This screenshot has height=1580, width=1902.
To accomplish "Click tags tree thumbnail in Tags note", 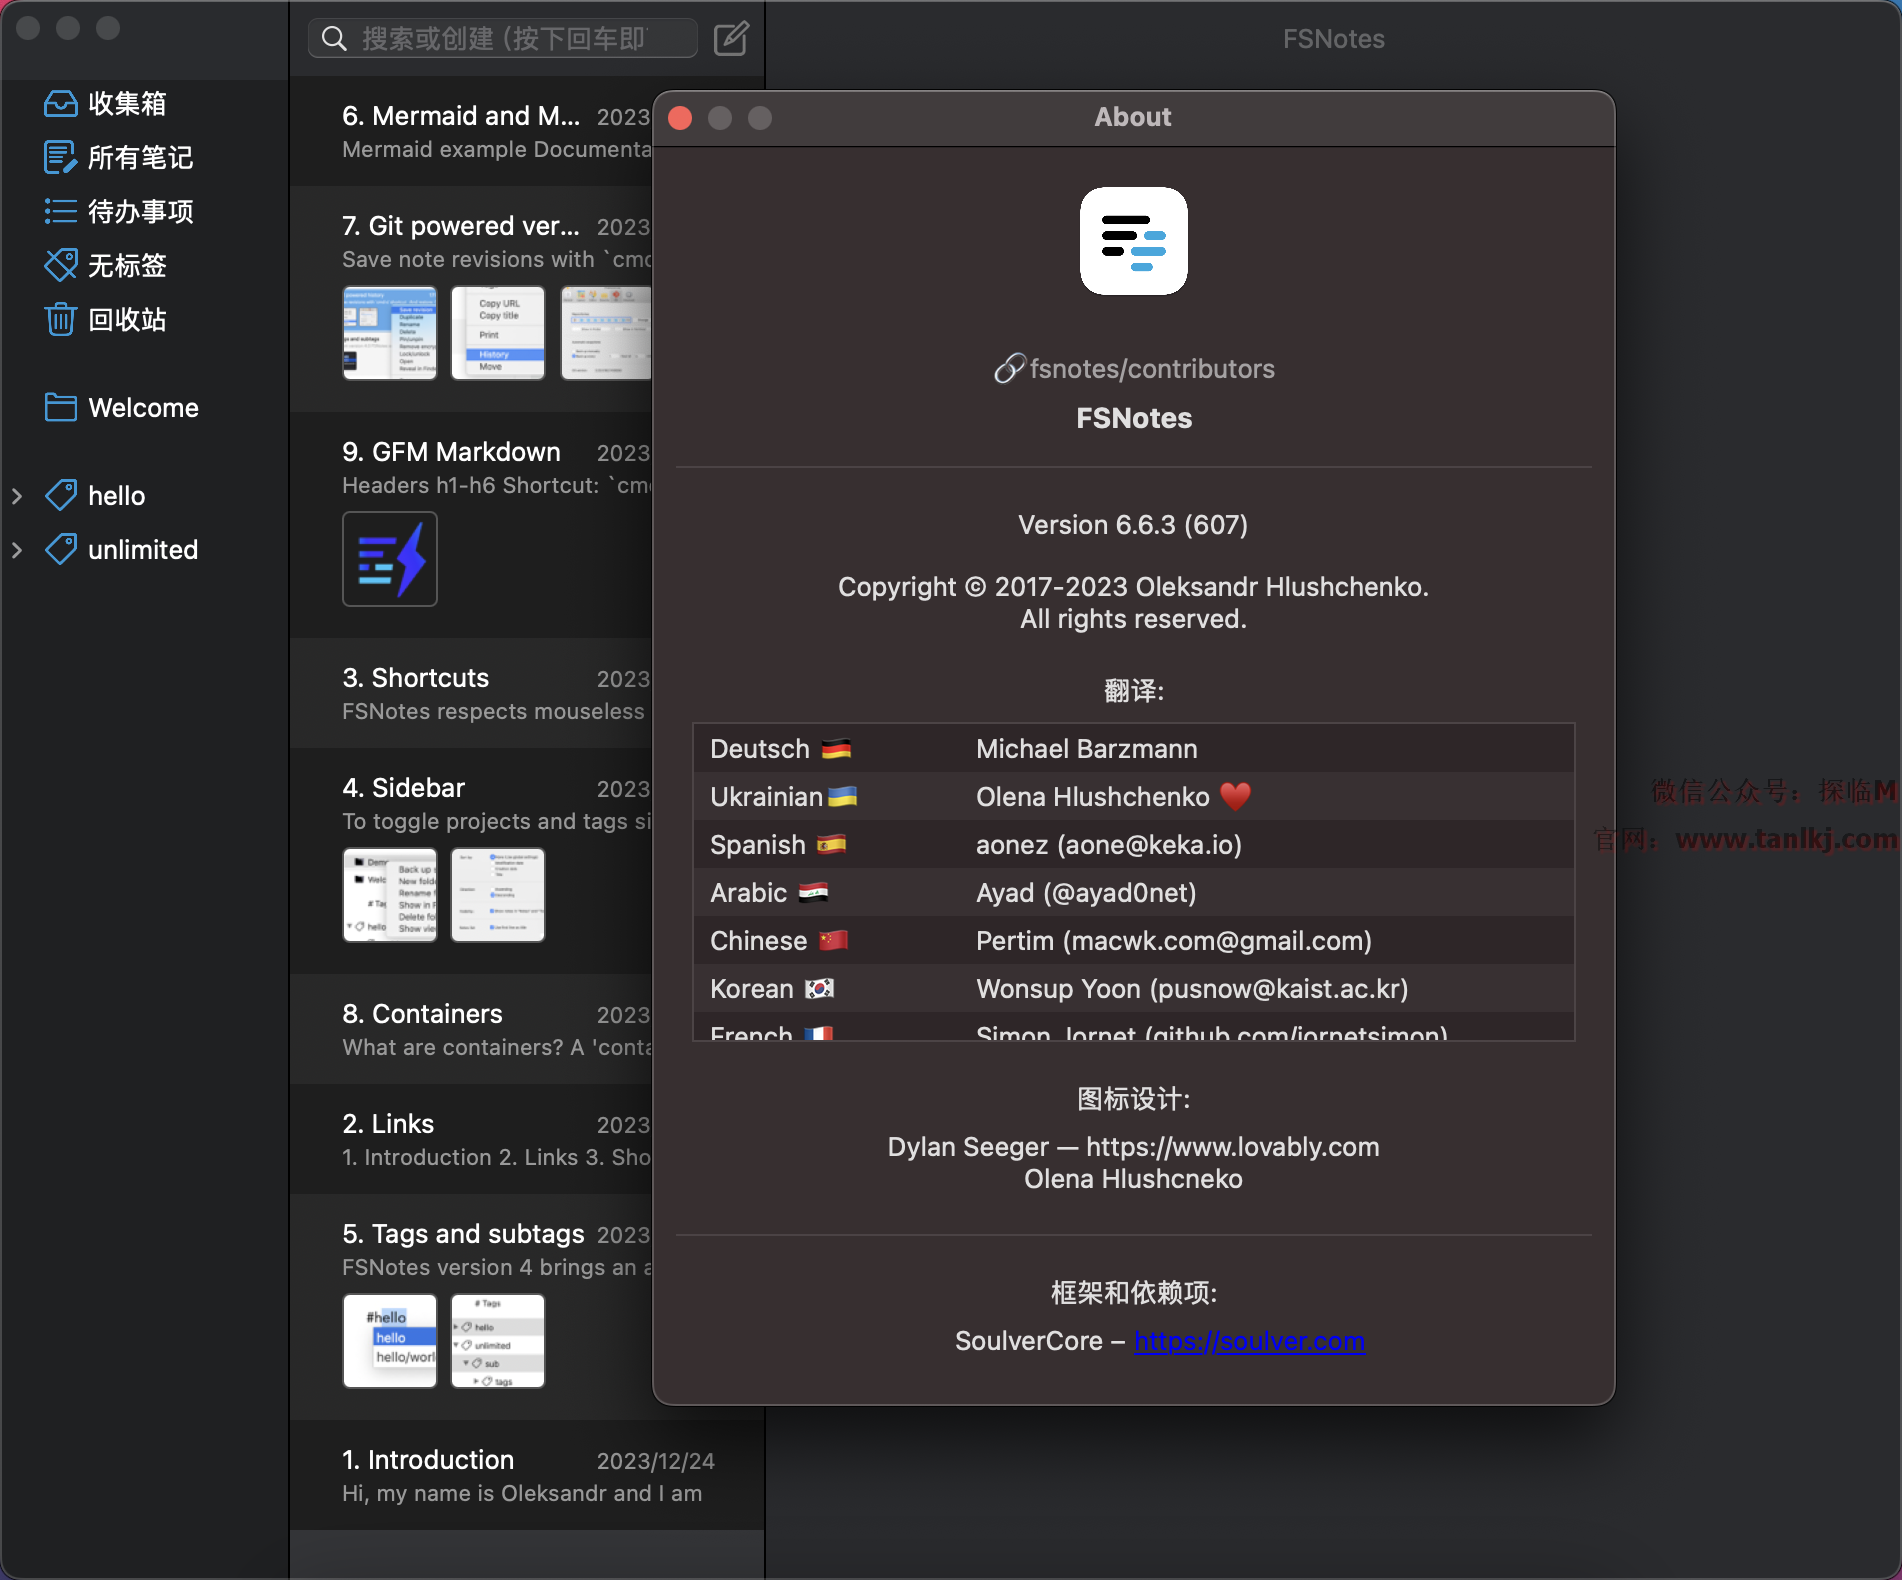I will 498,1341.
